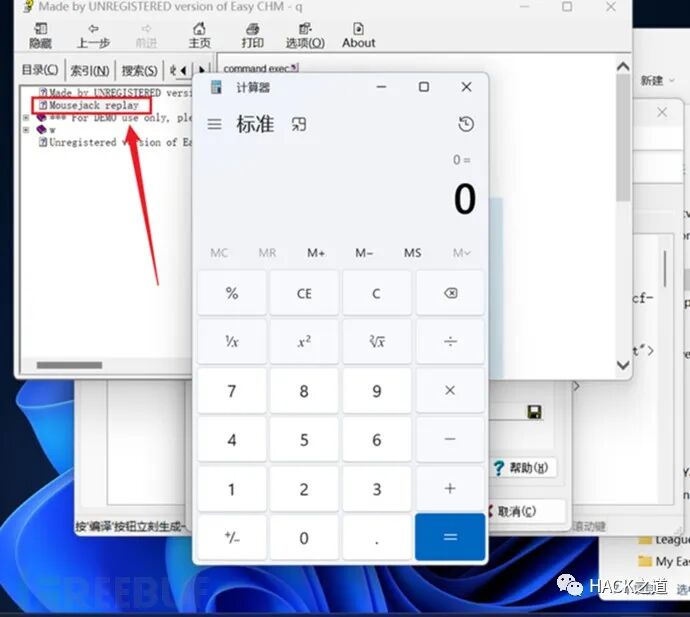This screenshot has width=690, height=617.
Task: Click the save floppy icon in background dialog
Action: pyautogui.click(x=534, y=412)
